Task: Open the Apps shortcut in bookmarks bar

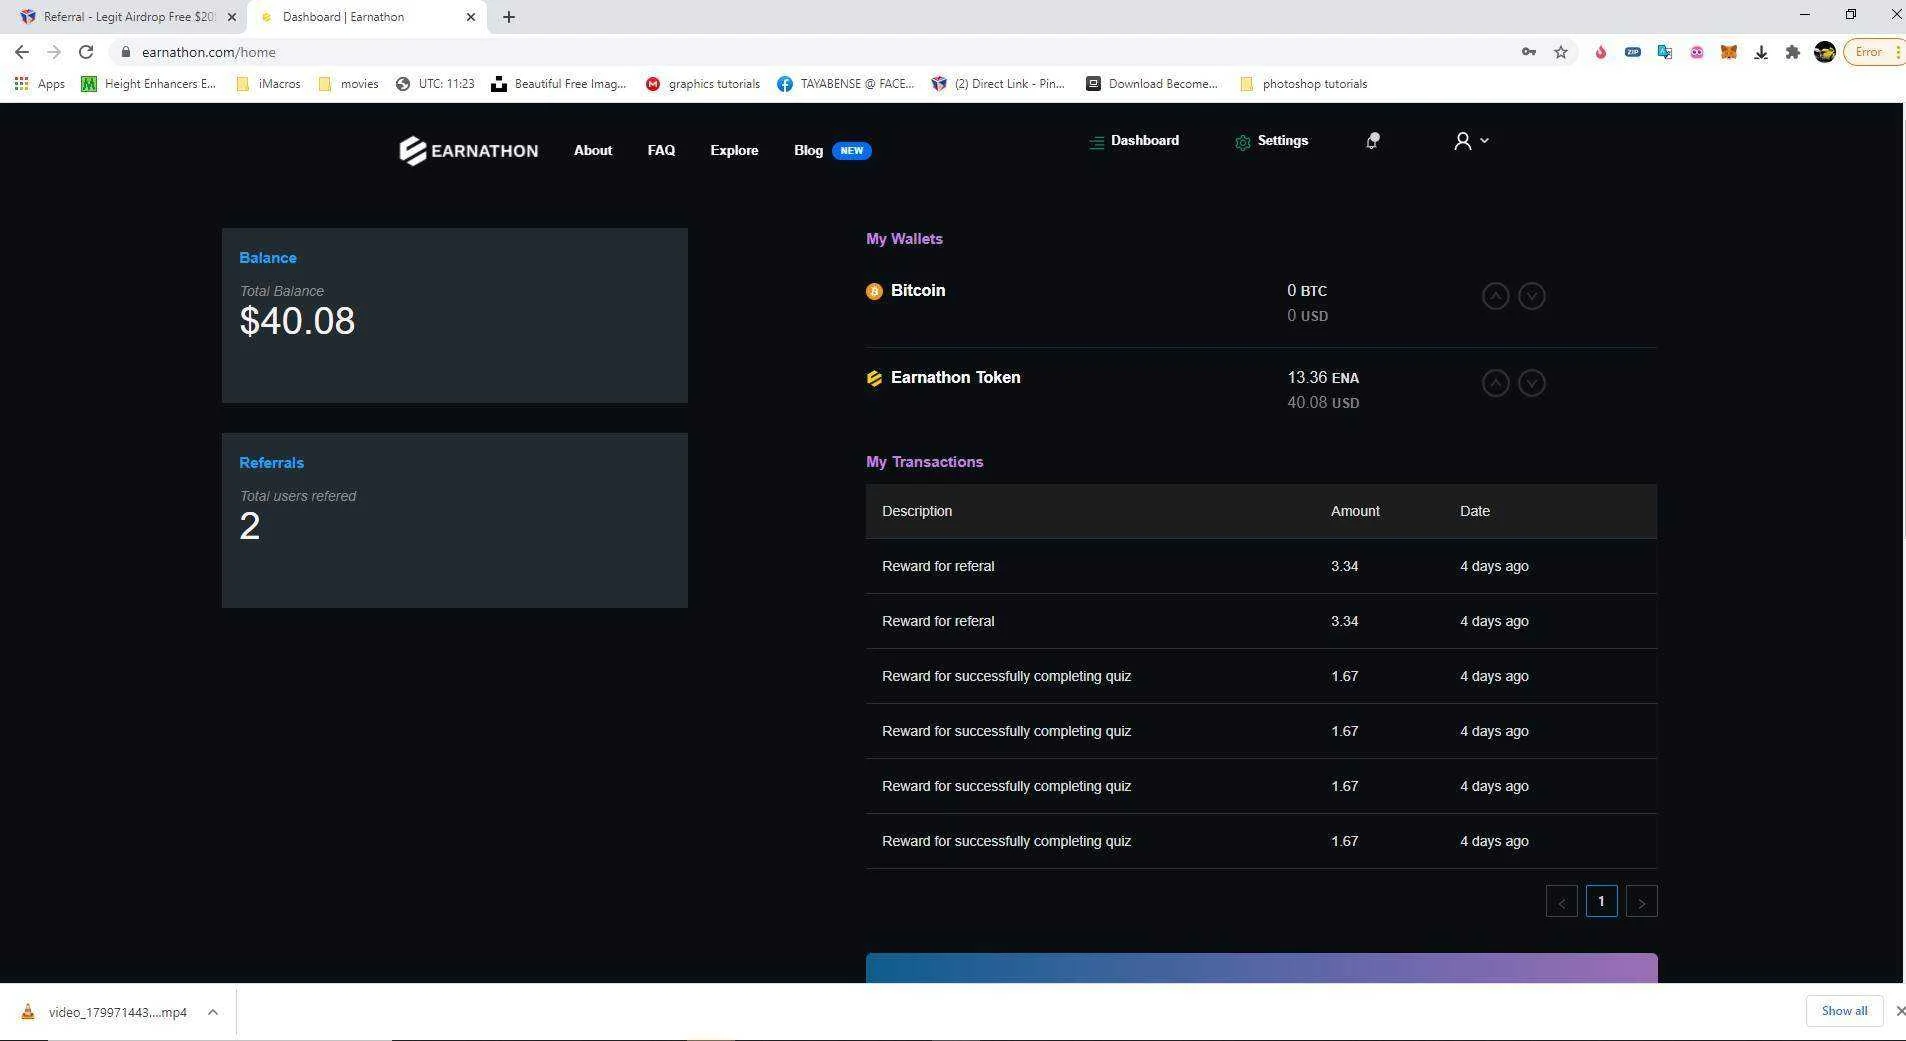Action: click(x=40, y=84)
